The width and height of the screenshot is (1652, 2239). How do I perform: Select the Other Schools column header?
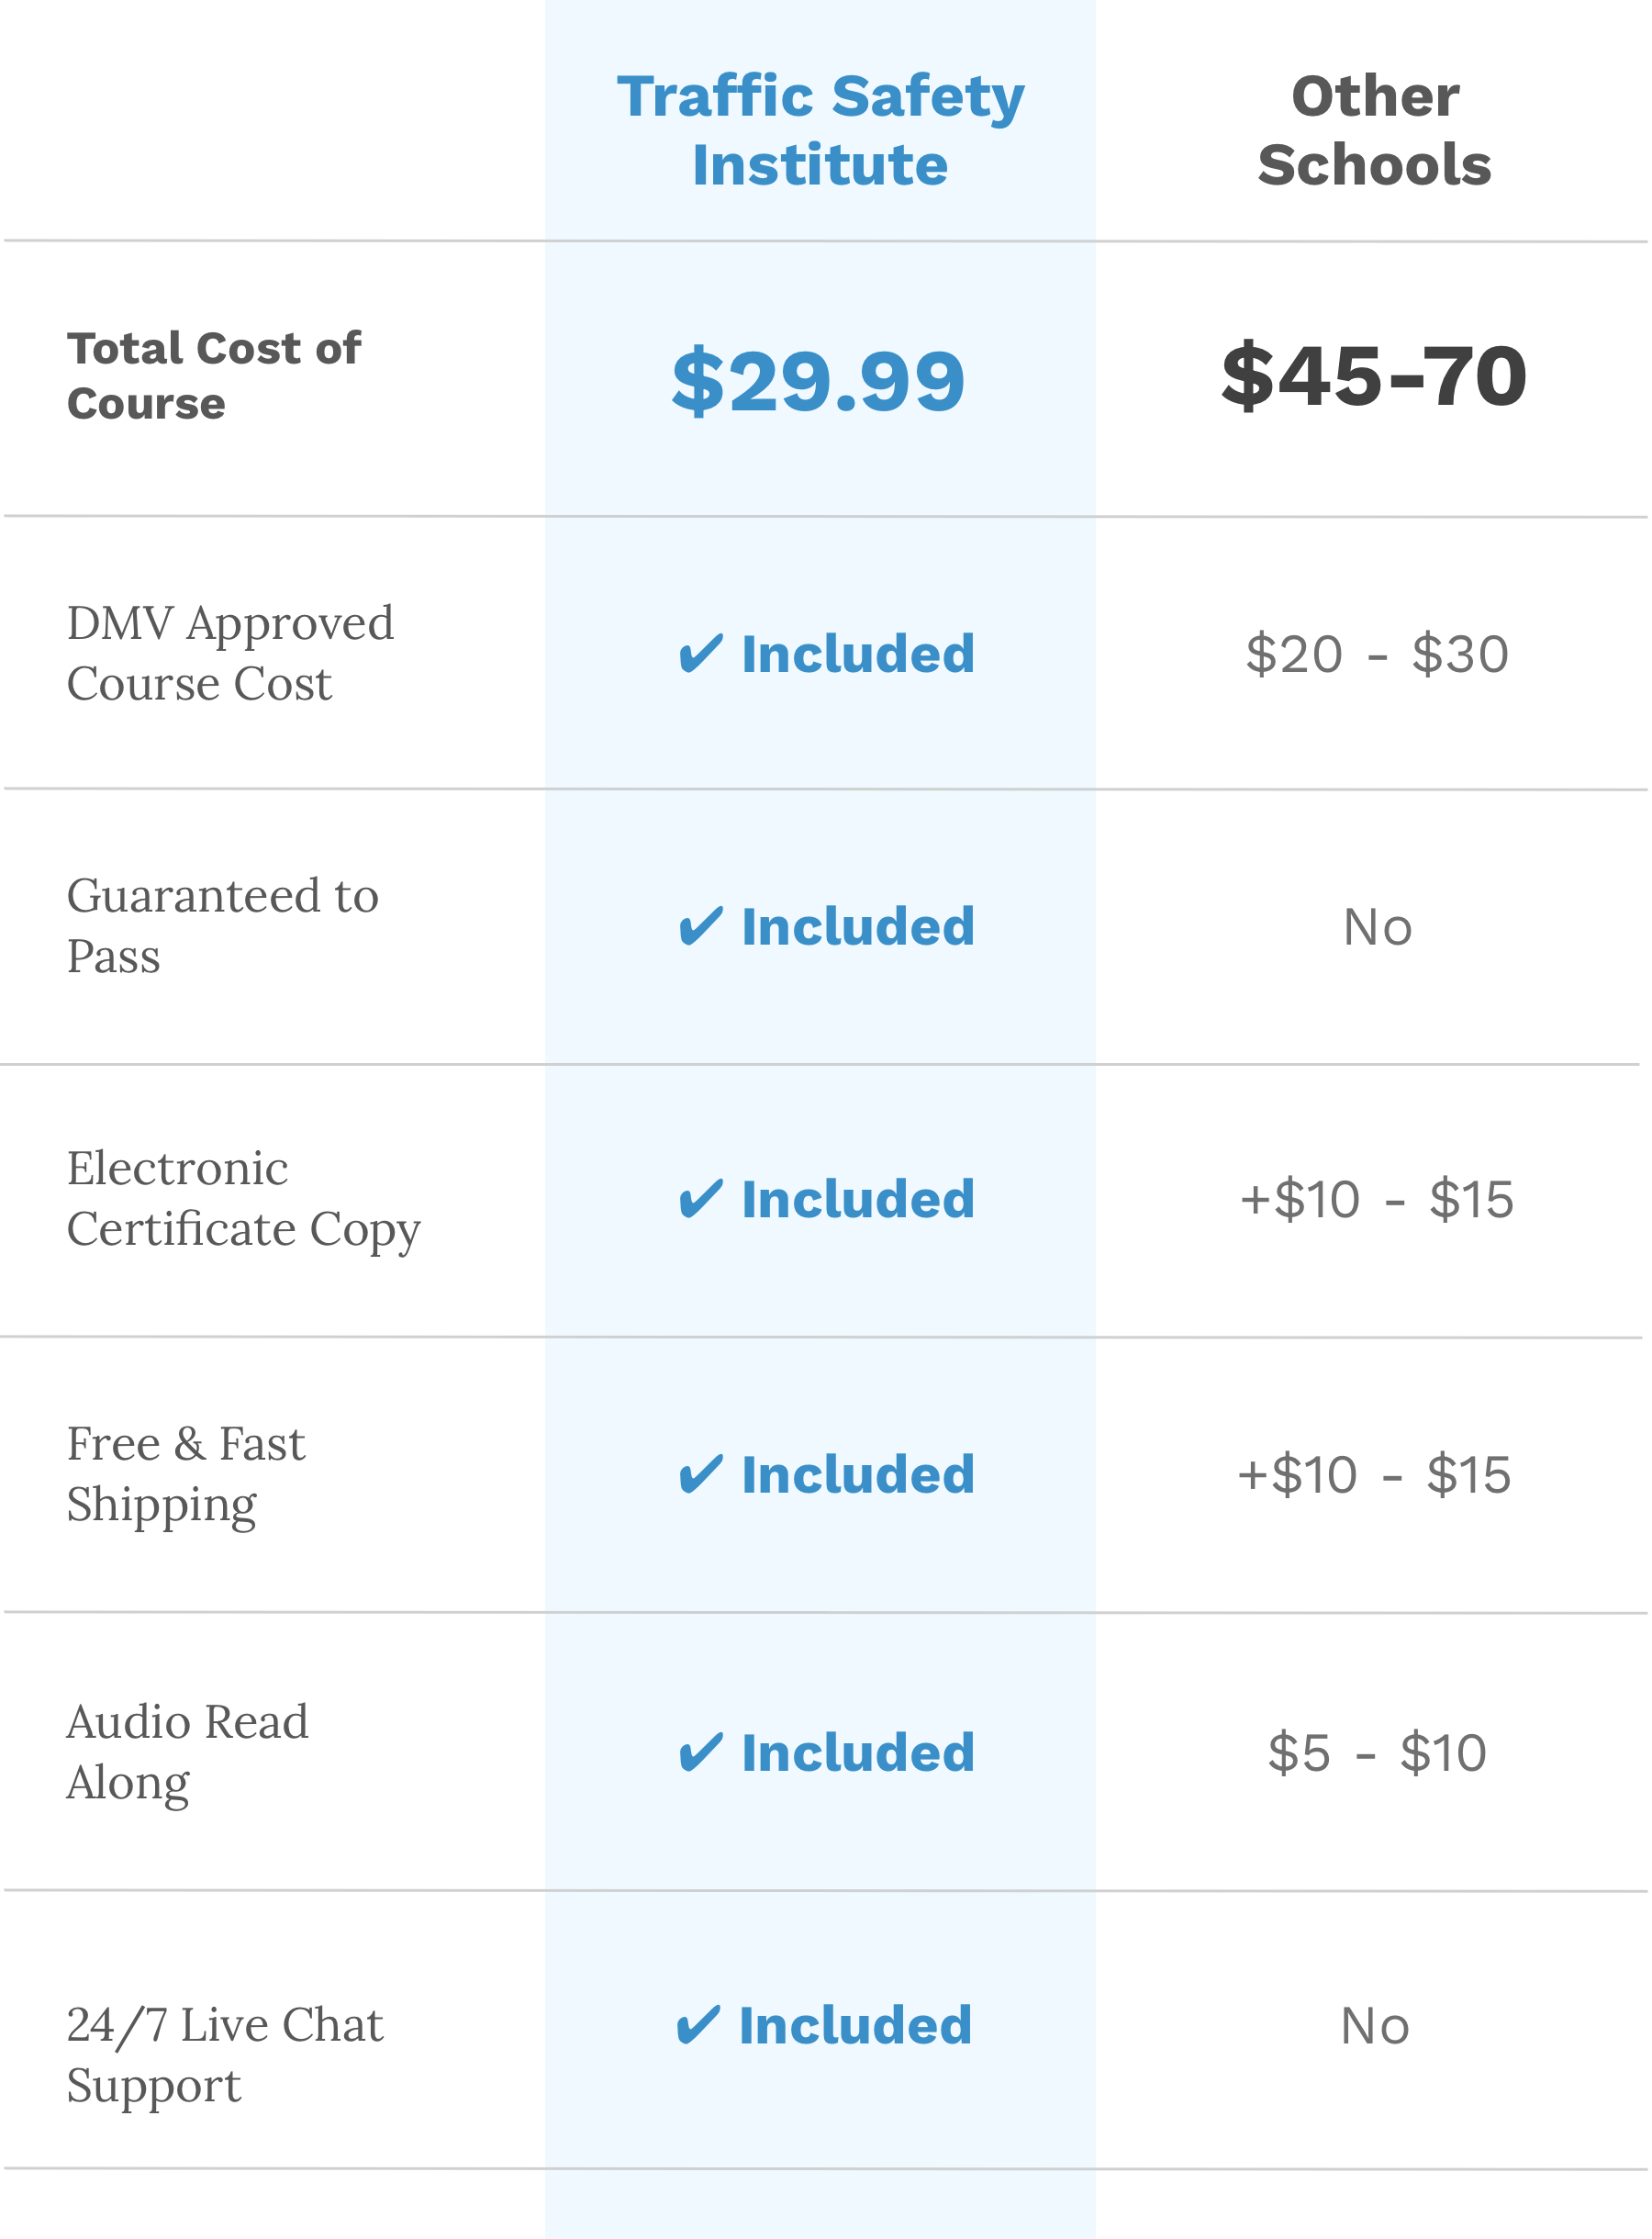pyautogui.click(x=1378, y=131)
